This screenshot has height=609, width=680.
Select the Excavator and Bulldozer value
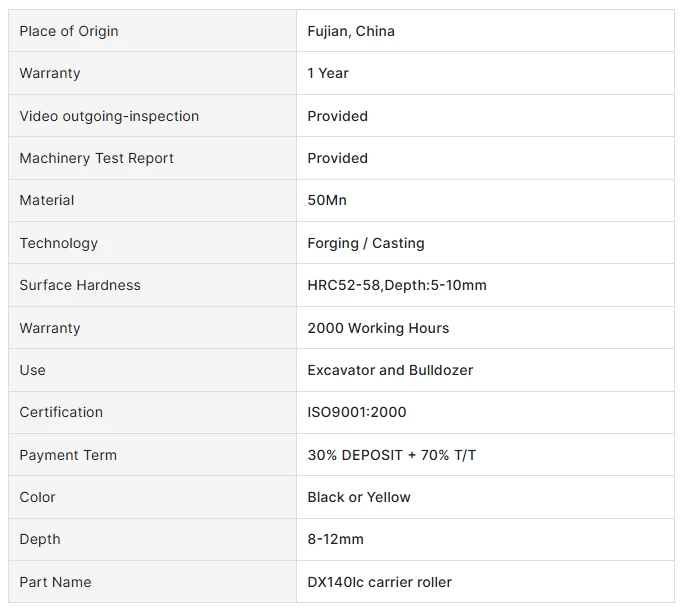[390, 370]
